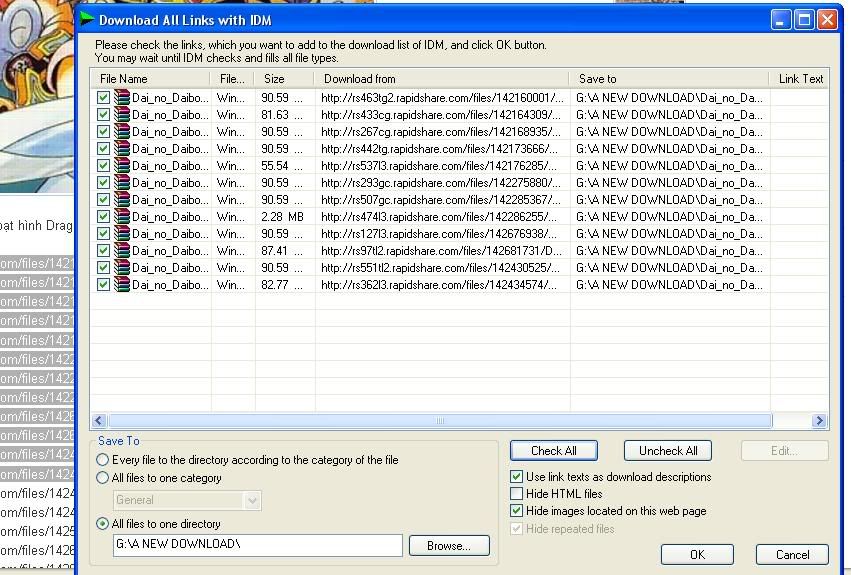Select the rs551tl2.rapidshare.com link text
This screenshot has width=851, height=575.
tap(440, 268)
